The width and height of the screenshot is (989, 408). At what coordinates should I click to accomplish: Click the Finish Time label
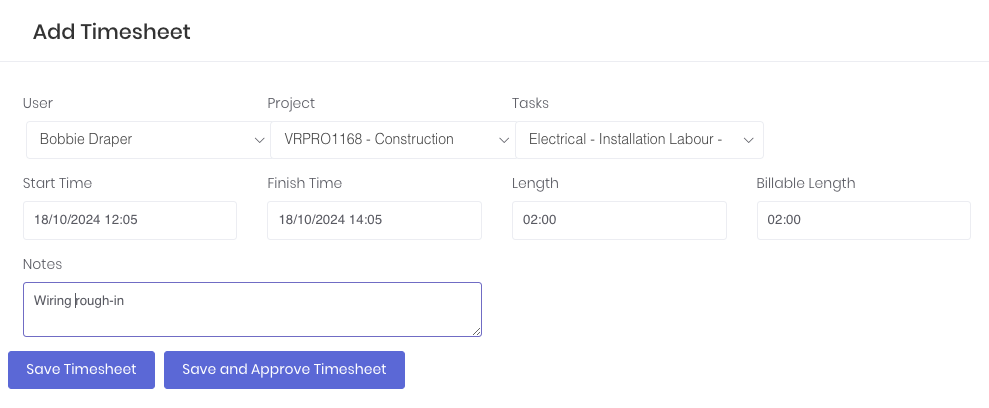coord(304,183)
